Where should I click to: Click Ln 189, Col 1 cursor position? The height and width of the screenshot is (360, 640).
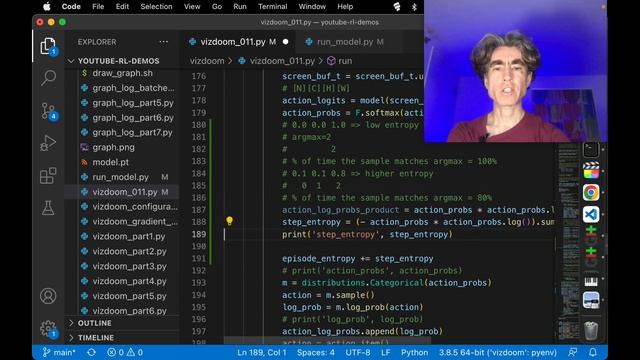point(262,352)
